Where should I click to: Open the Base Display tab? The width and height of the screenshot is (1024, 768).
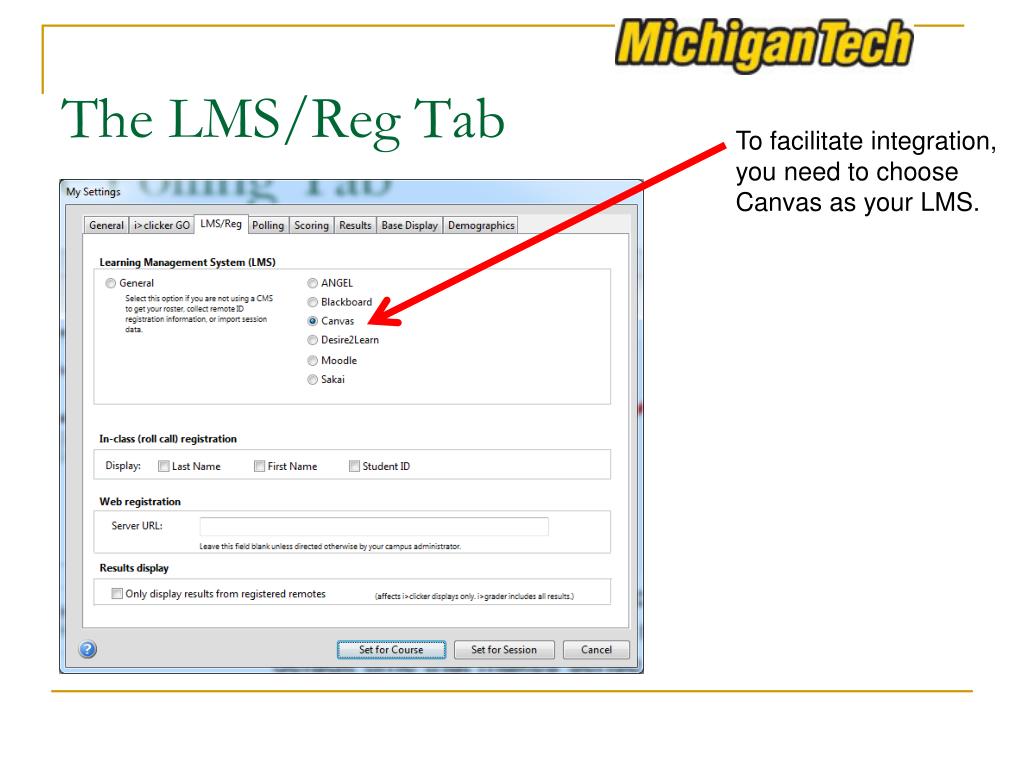[409, 225]
